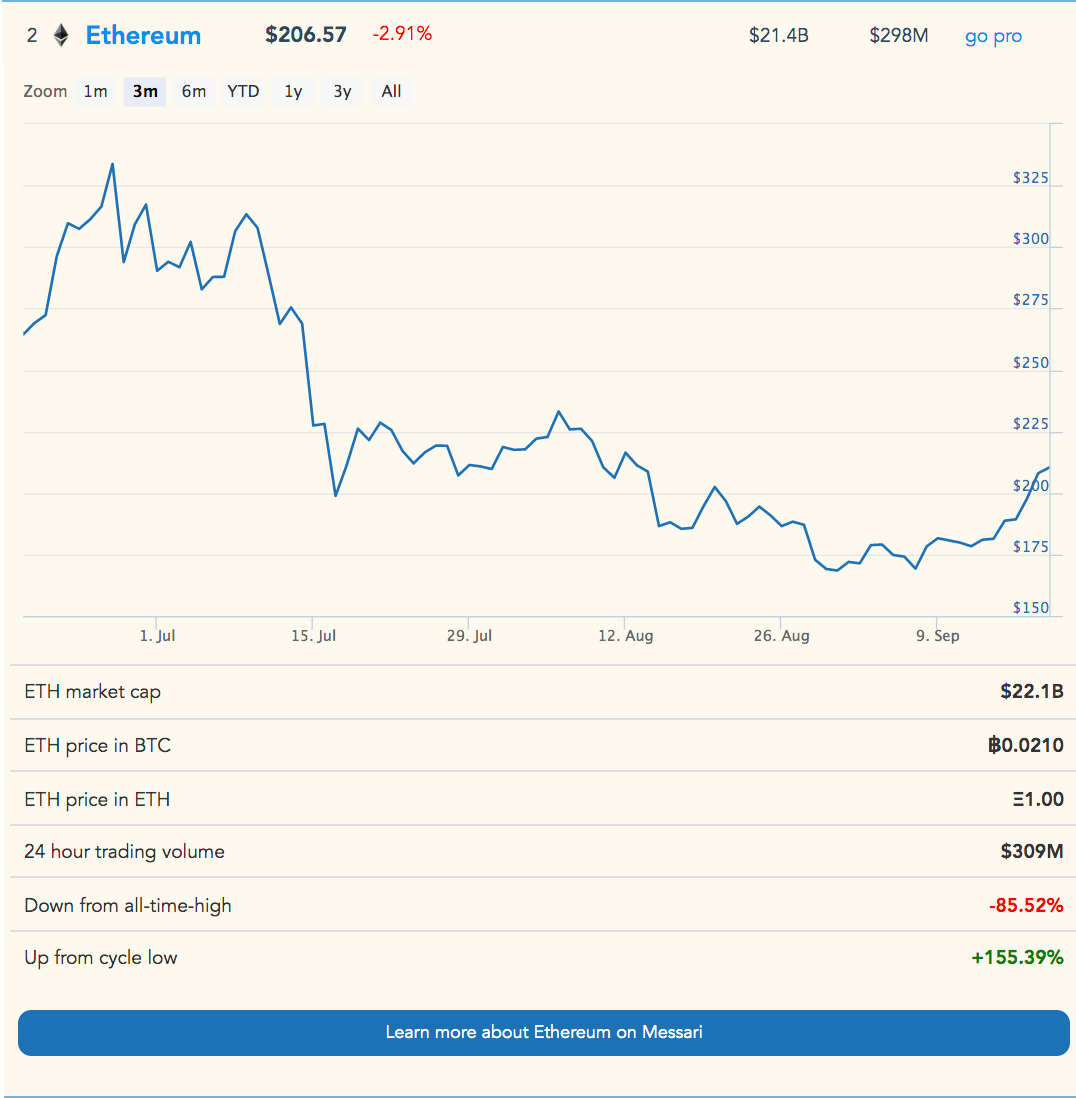
Task: Click the 9. Sep date axis label
Action: point(937,636)
